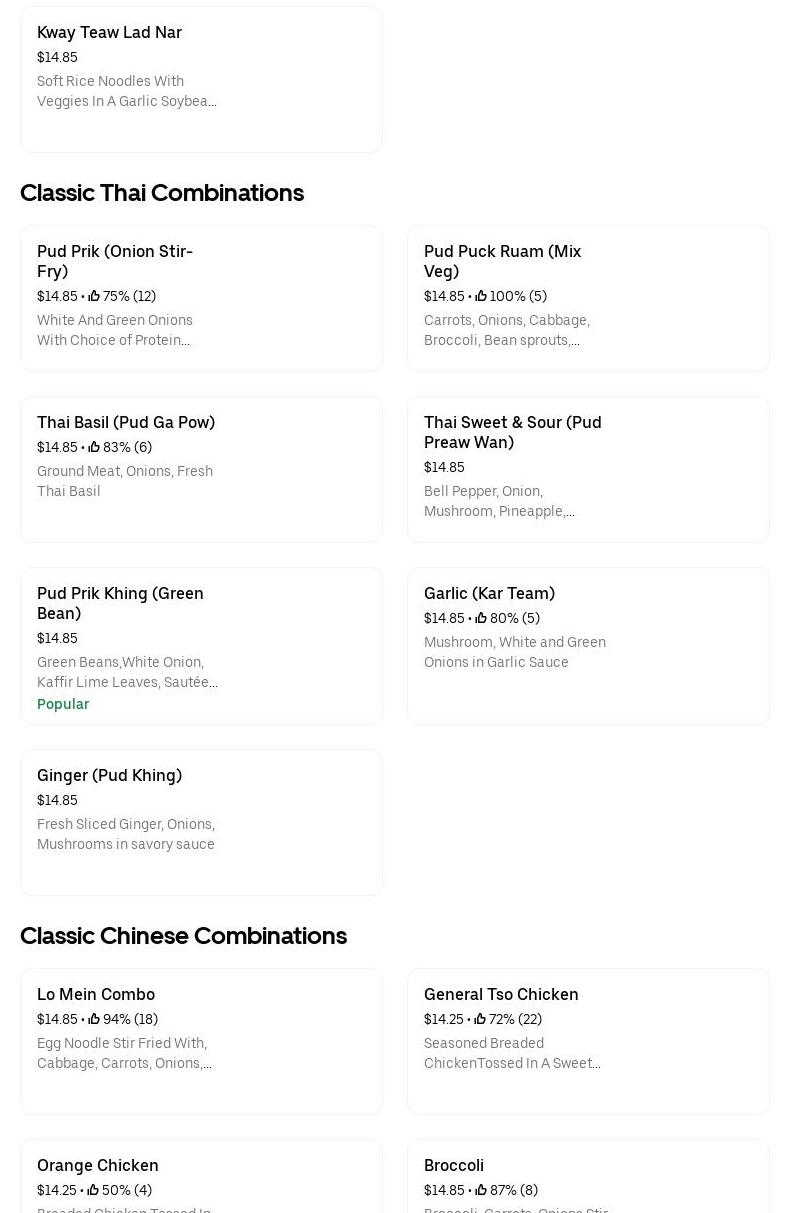The height and width of the screenshot is (1213, 804).
Task: Click the Popular tag on Pud Prik Khing
Action: click(63, 704)
